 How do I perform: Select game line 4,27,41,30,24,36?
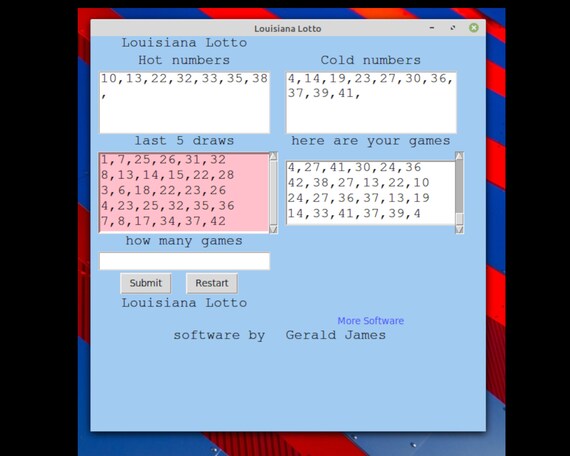click(x=354, y=167)
